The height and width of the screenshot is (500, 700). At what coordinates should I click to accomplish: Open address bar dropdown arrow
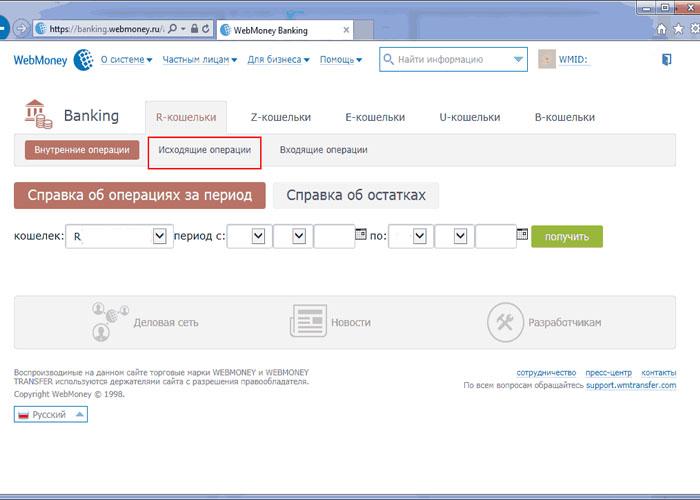click(183, 29)
